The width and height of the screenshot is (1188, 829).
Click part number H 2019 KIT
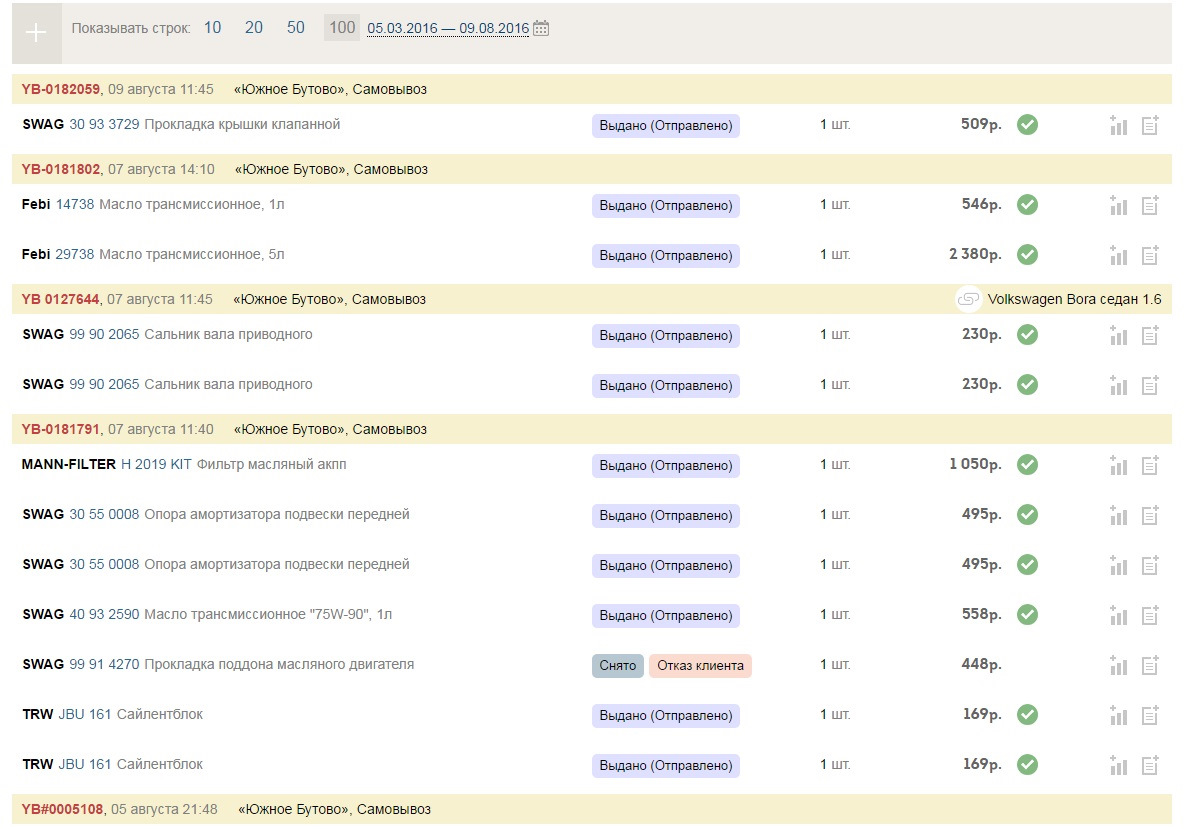(x=156, y=464)
